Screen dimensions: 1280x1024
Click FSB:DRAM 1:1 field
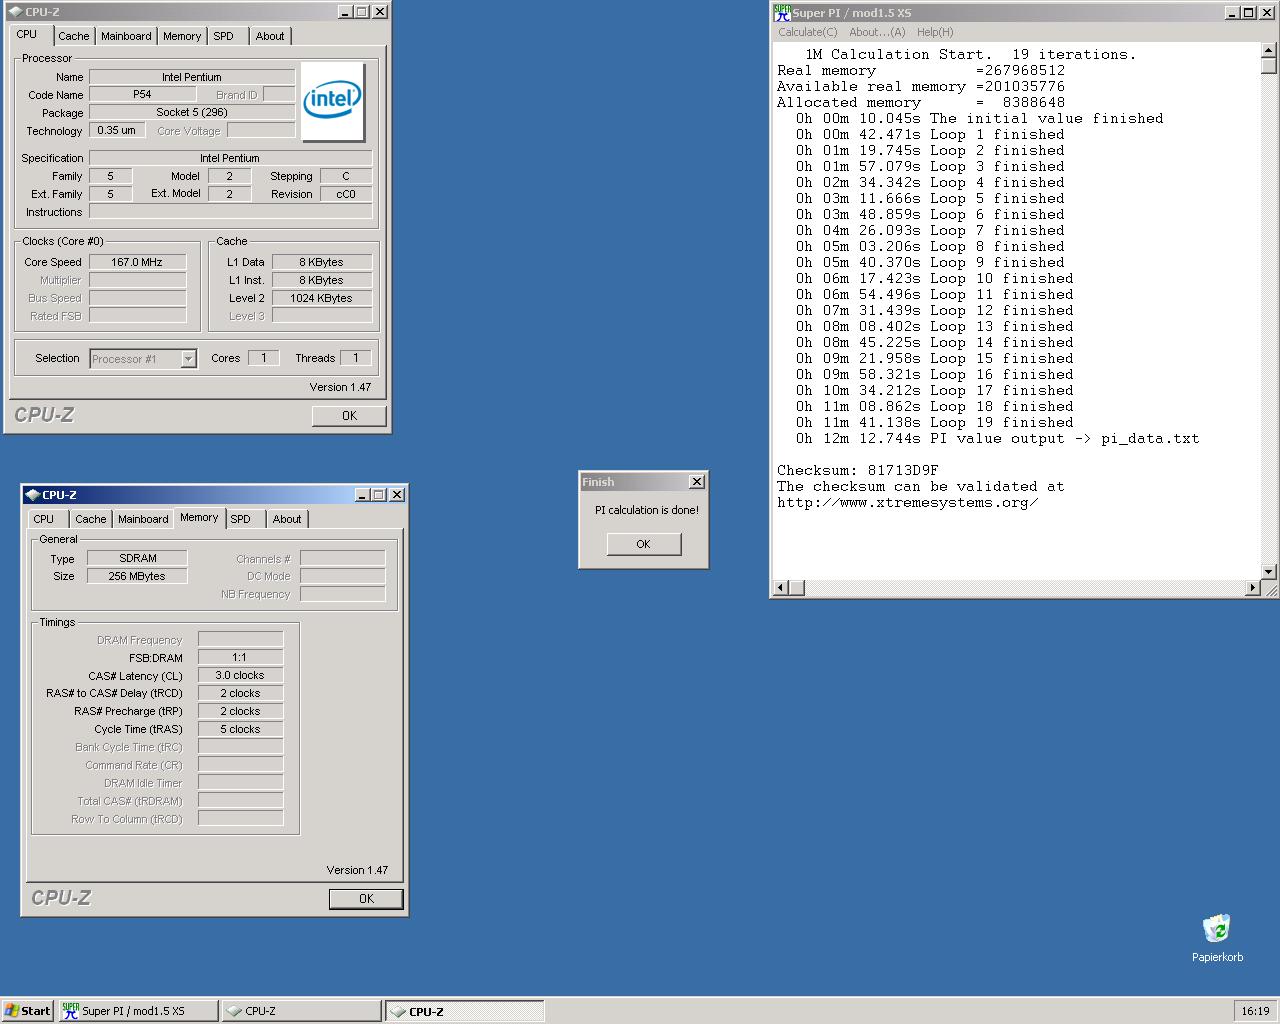[x=240, y=657]
